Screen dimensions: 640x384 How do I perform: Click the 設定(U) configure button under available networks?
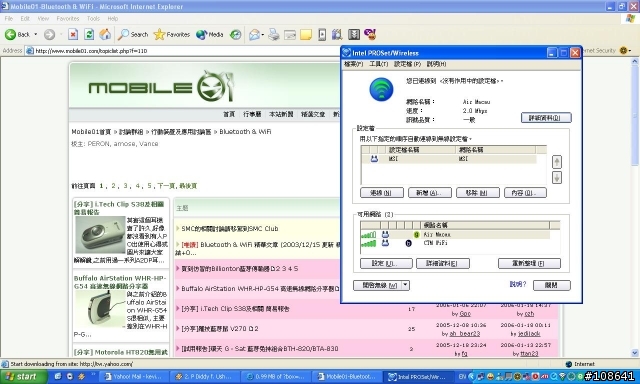click(386, 264)
